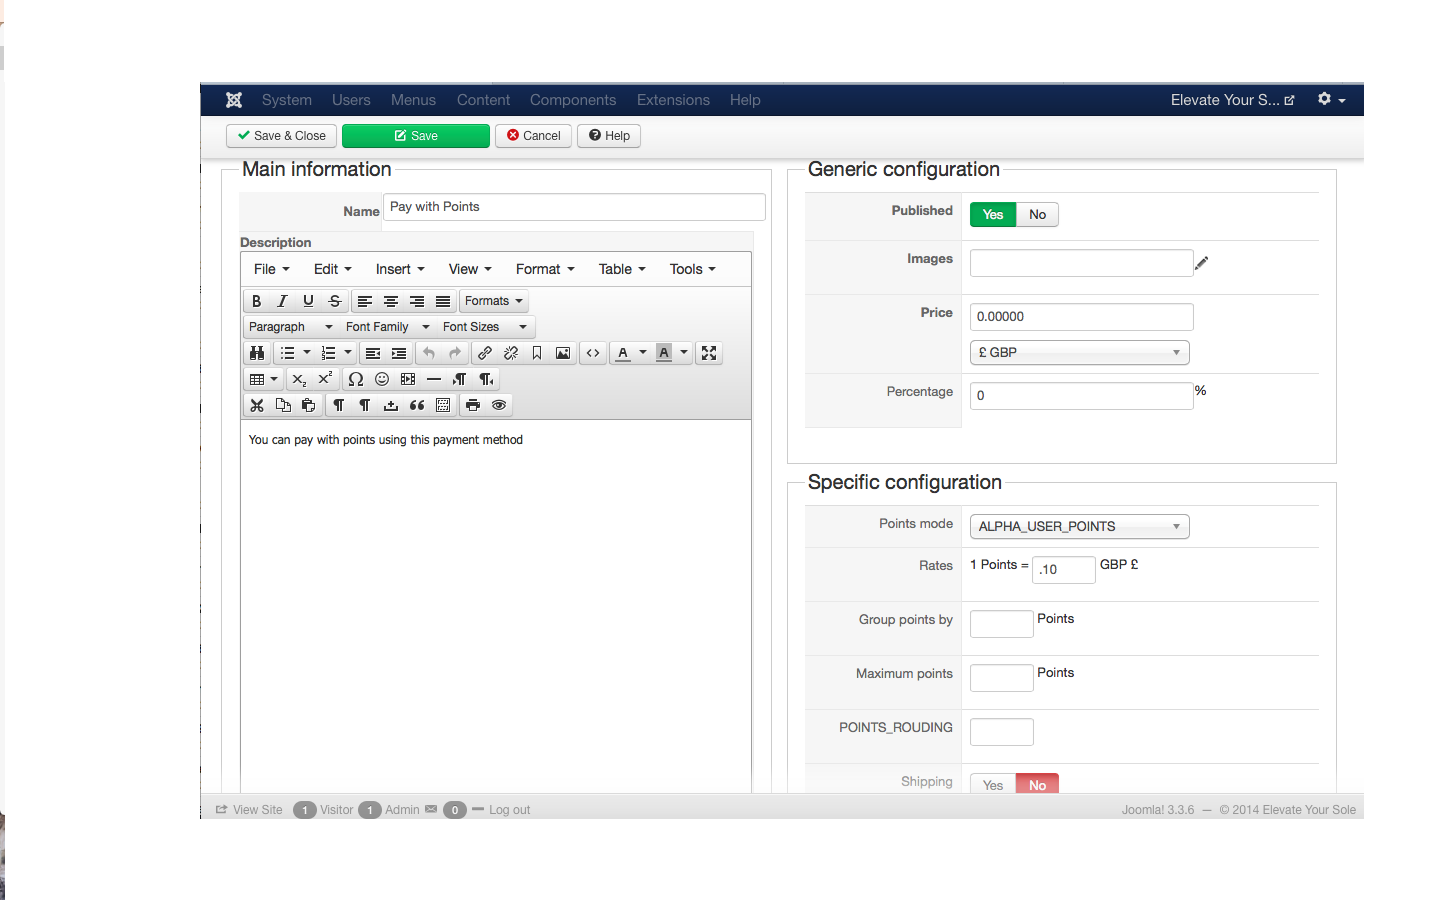
Task: Paste from clipboard in editor toolbar
Action: 309,405
